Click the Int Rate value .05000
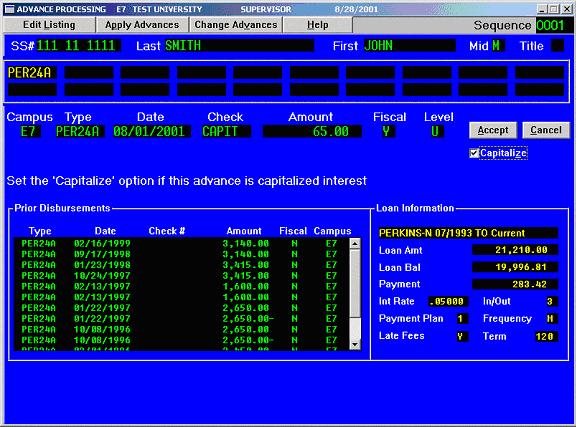This screenshot has width=576, height=427. click(x=448, y=301)
